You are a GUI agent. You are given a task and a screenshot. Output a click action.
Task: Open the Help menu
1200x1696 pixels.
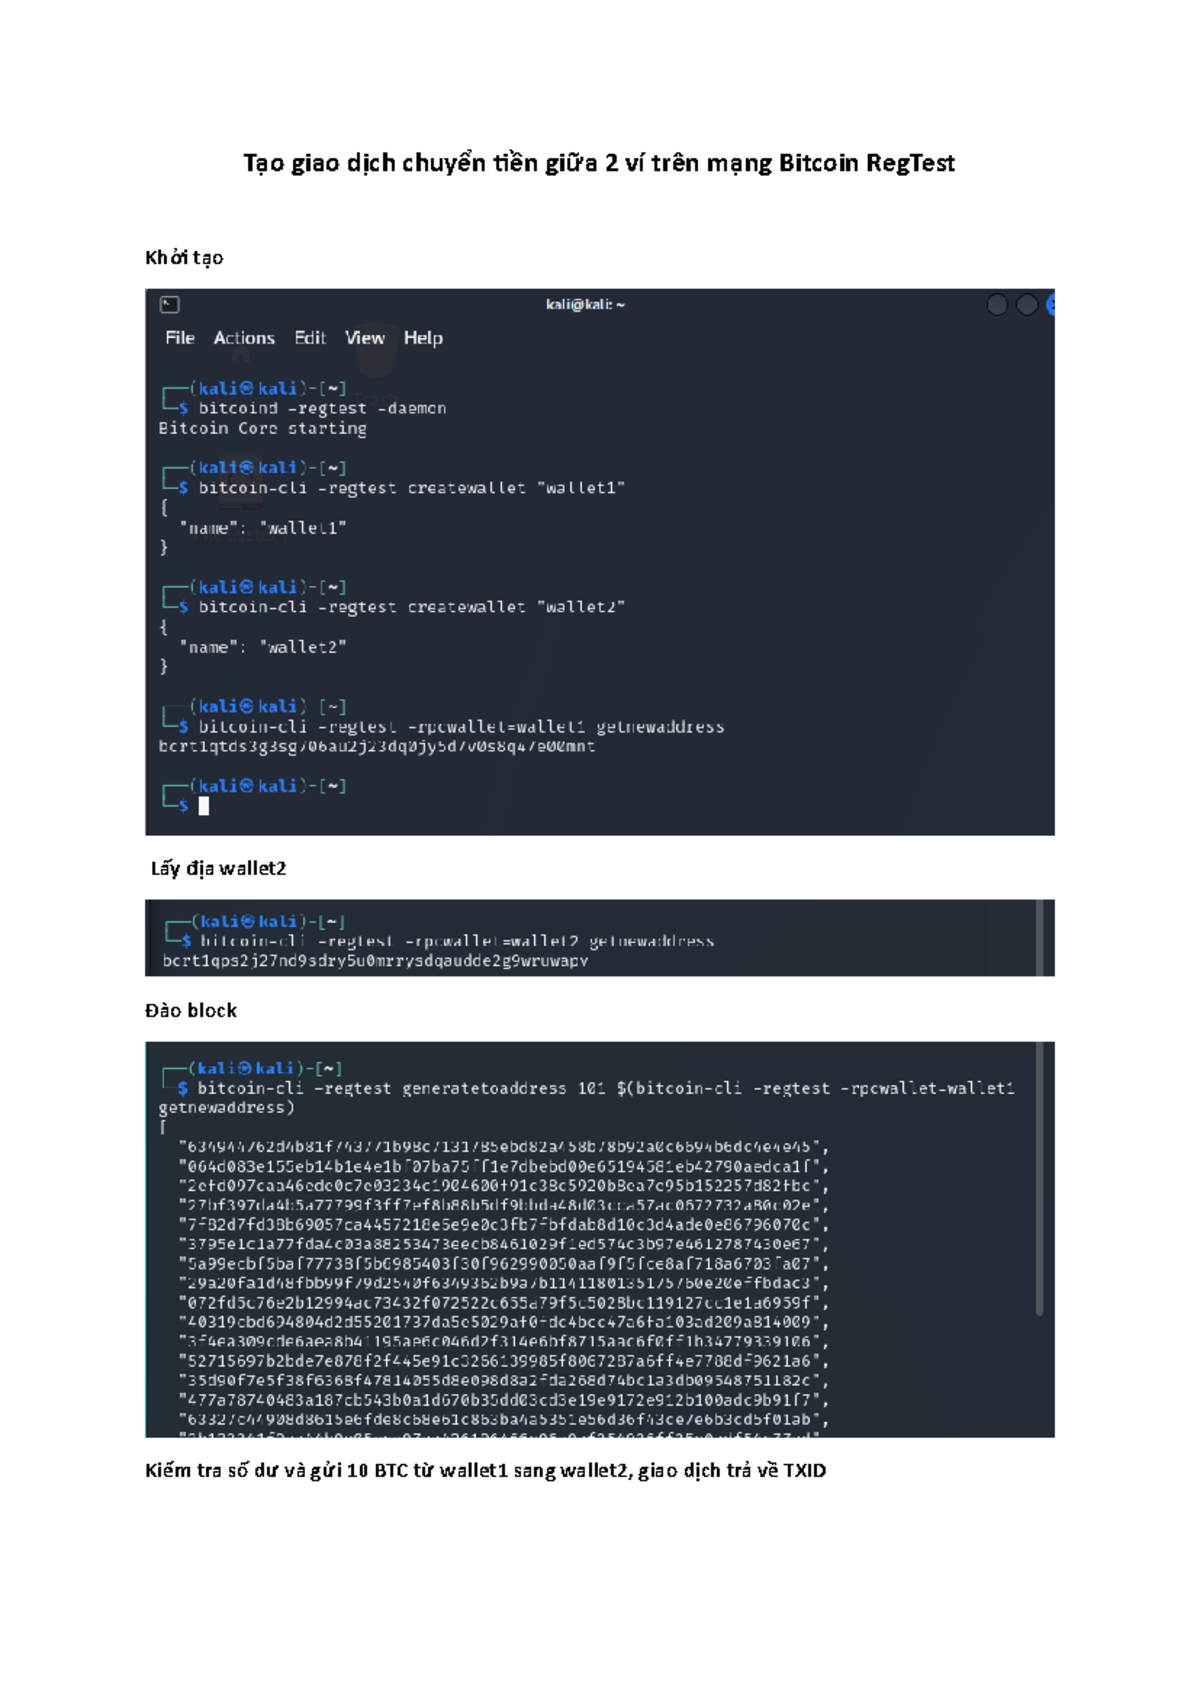[x=423, y=338]
